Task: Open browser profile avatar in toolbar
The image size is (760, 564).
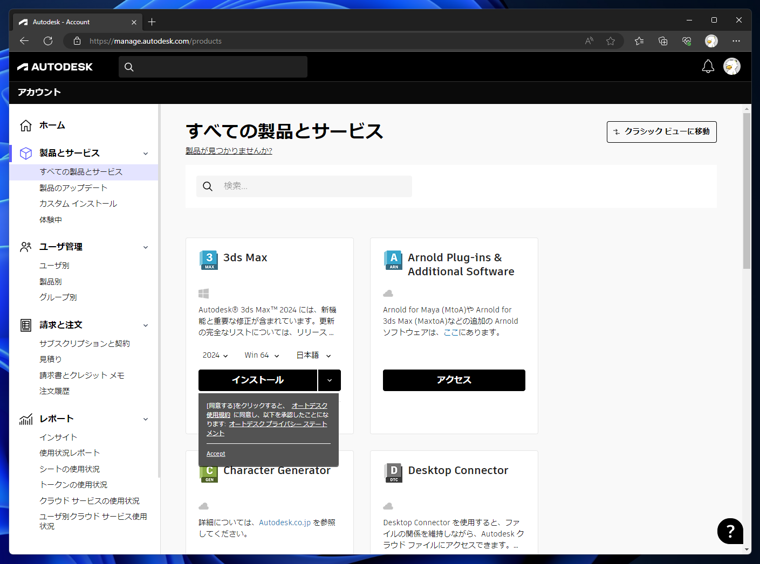Action: pyautogui.click(x=711, y=41)
